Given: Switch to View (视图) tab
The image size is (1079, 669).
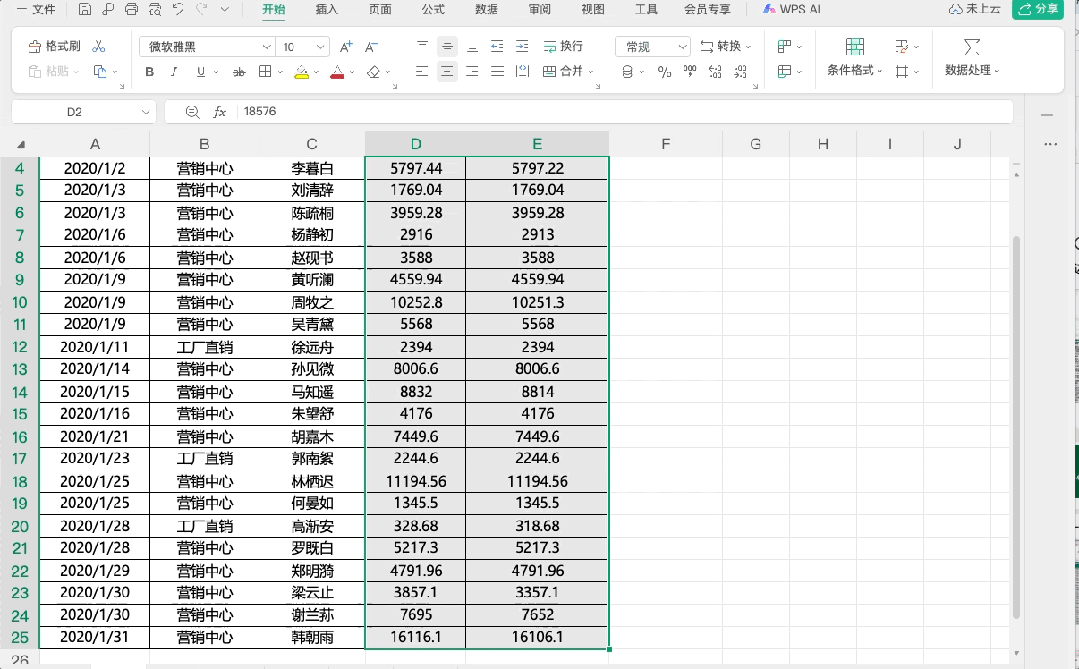Looking at the screenshot, I should click(593, 9).
